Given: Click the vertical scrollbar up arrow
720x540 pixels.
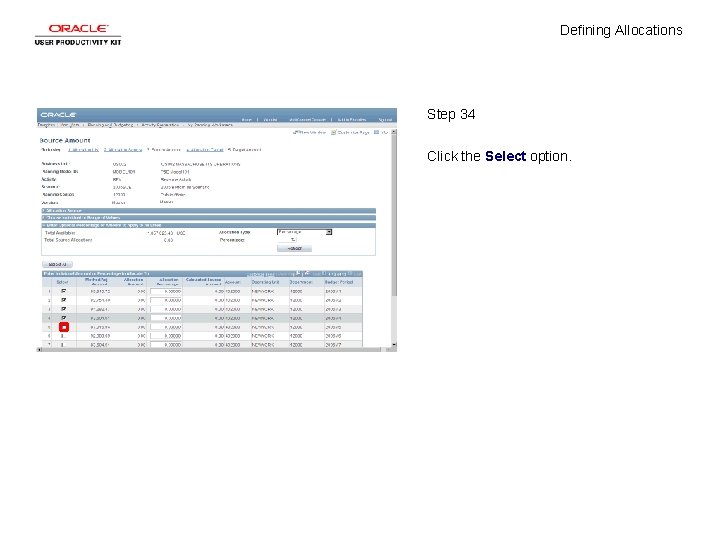Looking at the screenshot, I should click(394, 132).
